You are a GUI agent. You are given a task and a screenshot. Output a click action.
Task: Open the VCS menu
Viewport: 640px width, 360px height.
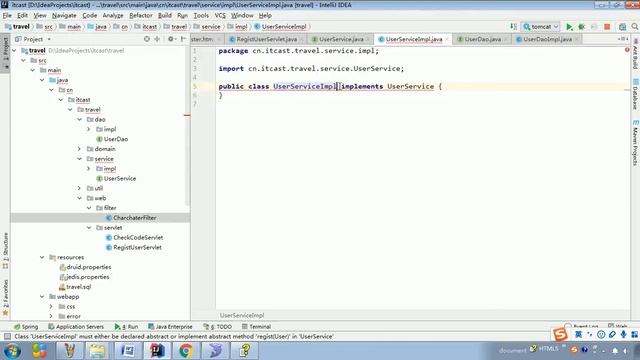pyautogui.click(x=220, y=16)
